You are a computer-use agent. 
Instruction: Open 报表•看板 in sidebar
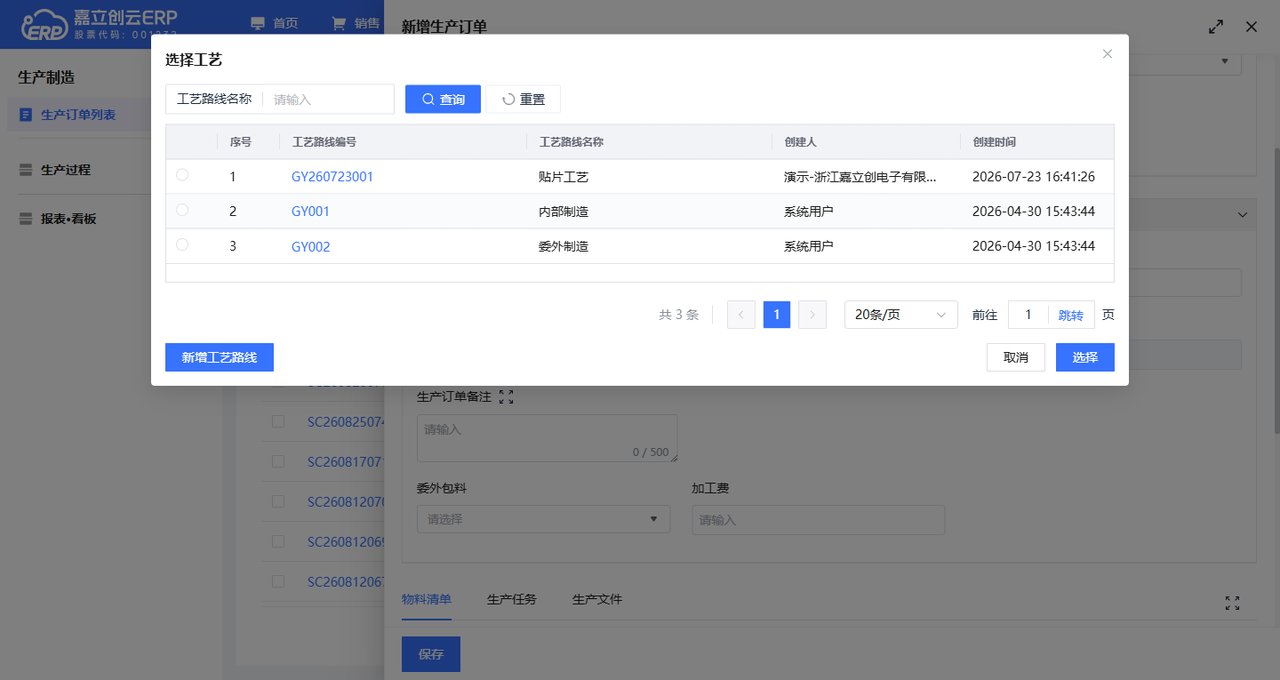tap(68, 219)
